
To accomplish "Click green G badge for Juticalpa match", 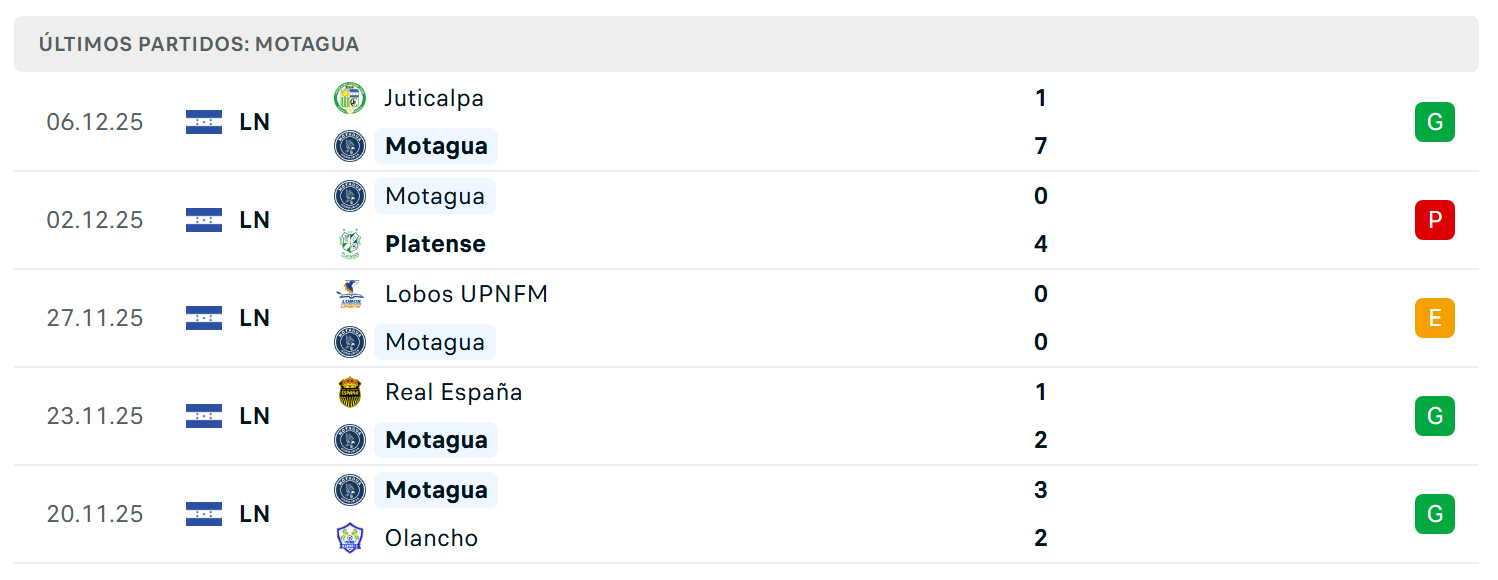I will [1435, 122].
